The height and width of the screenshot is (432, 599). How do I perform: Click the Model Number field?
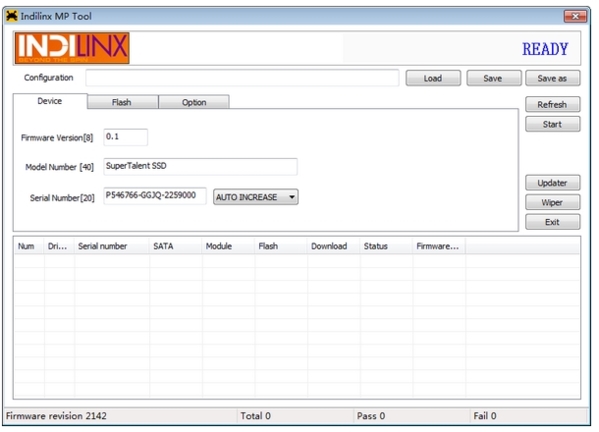tap(200, 167)
